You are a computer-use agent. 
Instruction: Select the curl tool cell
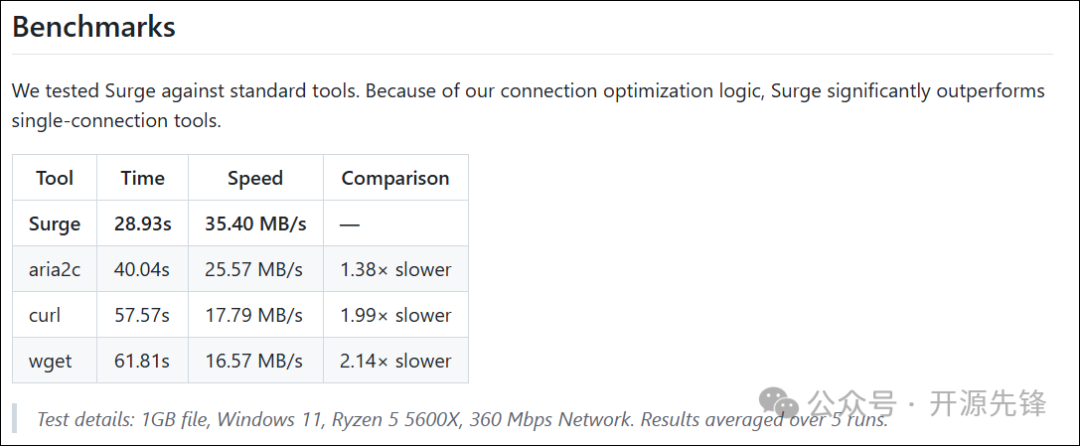pos(45,315)
